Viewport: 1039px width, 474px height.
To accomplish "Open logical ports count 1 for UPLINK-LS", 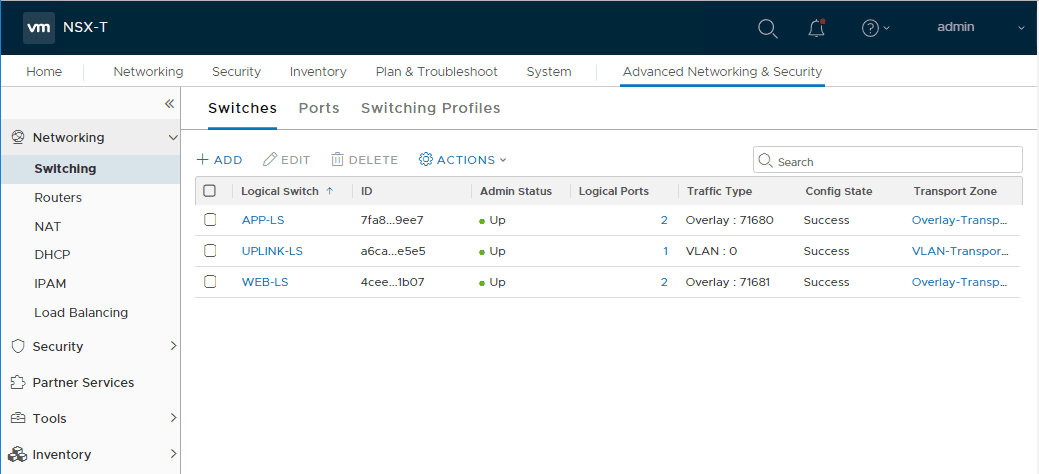I will pyautogui.click(x=665, y=251).
